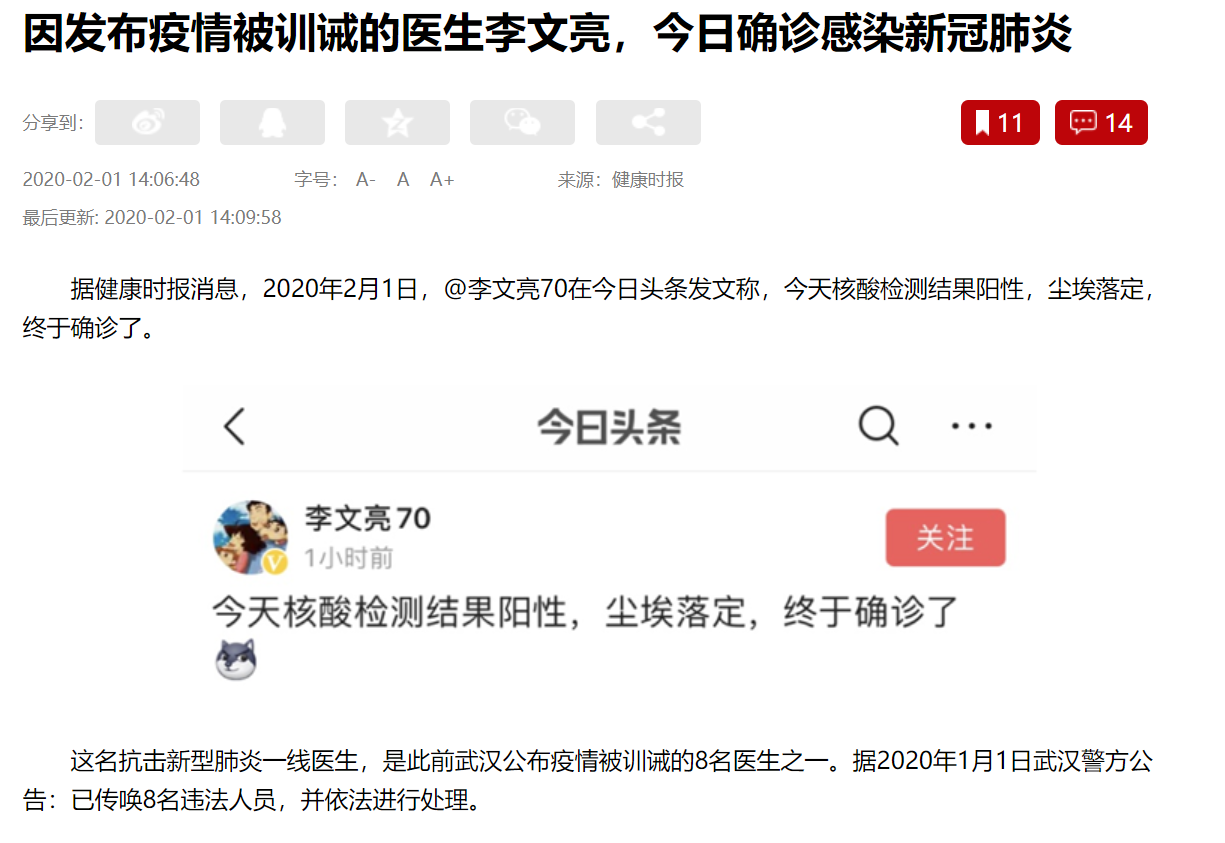1225x843 pixels.
Task: Click the 健康时报 source label
Action: point(648,180)
